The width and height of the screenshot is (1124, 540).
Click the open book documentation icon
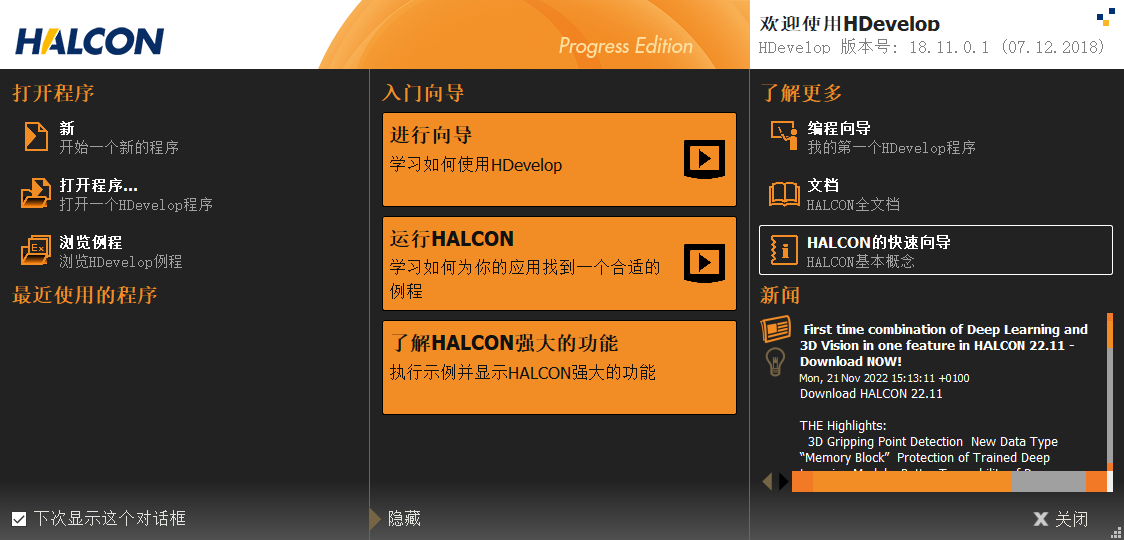[784, 194]
